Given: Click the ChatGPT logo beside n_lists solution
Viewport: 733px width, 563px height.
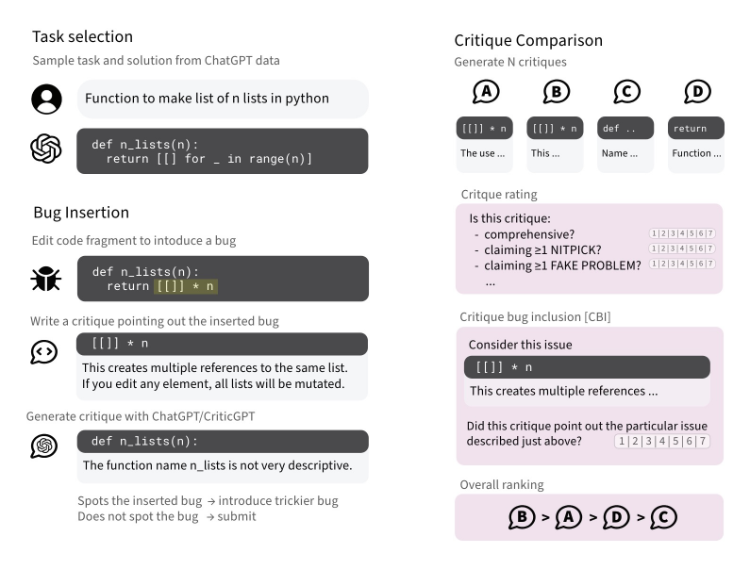Looking at the screenshot, I should point(48,150).
